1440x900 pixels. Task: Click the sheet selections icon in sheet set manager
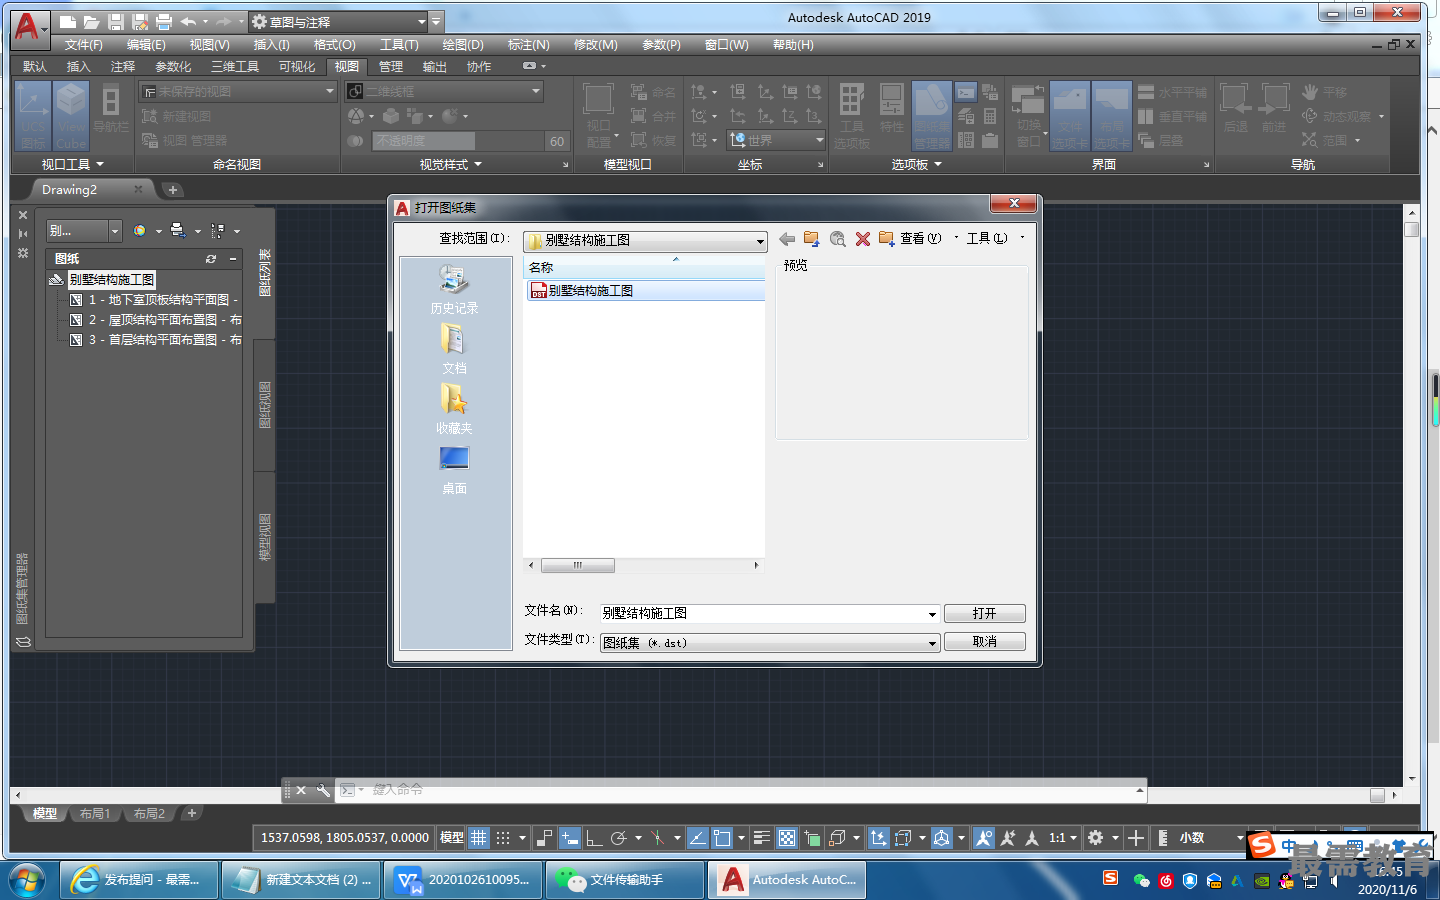click(217, 231)
